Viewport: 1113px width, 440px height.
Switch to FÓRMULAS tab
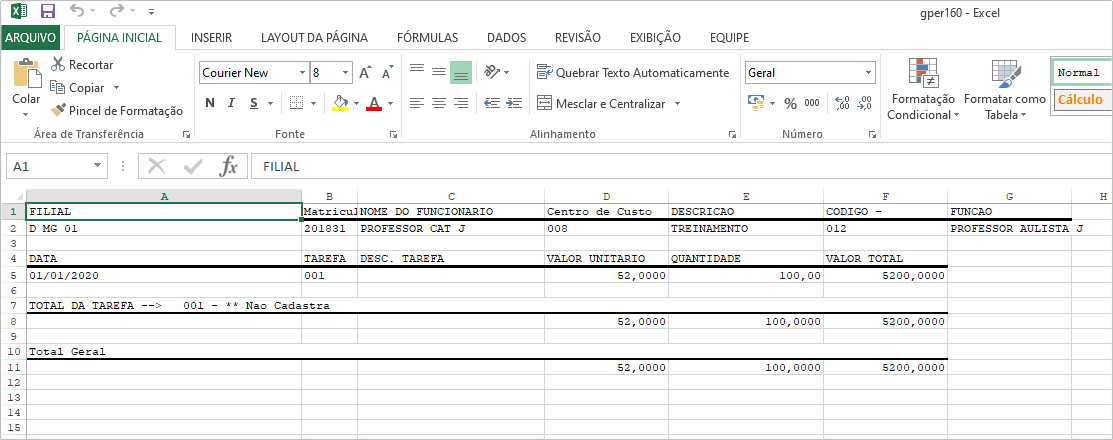(x=427, y=38)
